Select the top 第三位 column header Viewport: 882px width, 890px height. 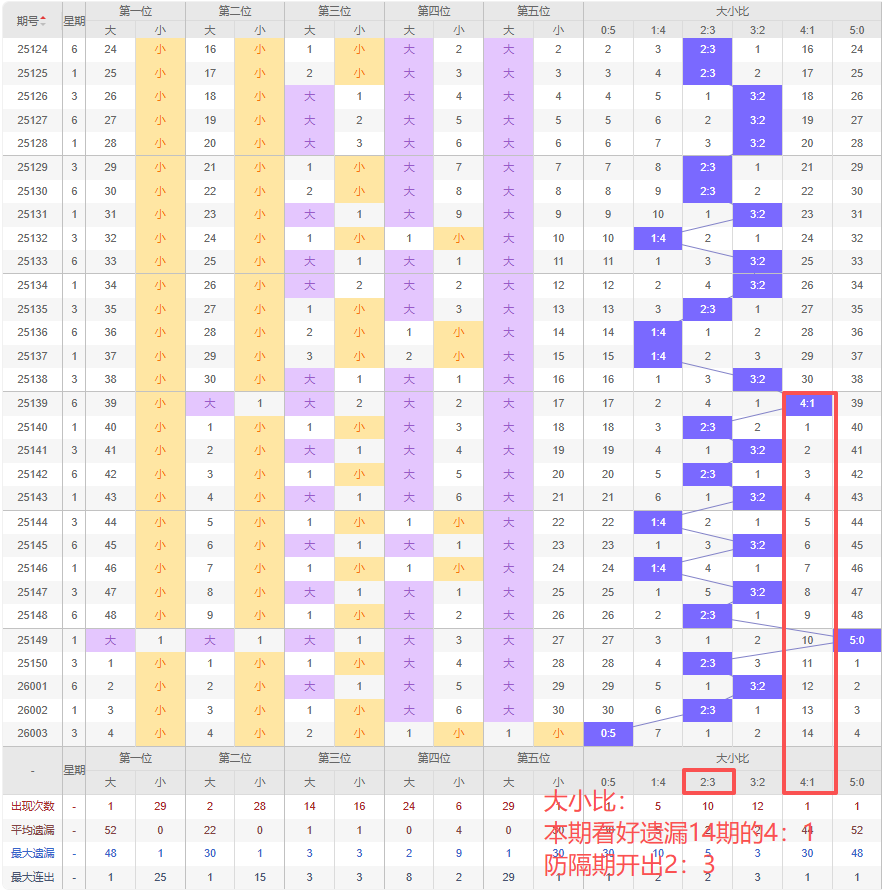pyautogui.click(x=334, y=11)
